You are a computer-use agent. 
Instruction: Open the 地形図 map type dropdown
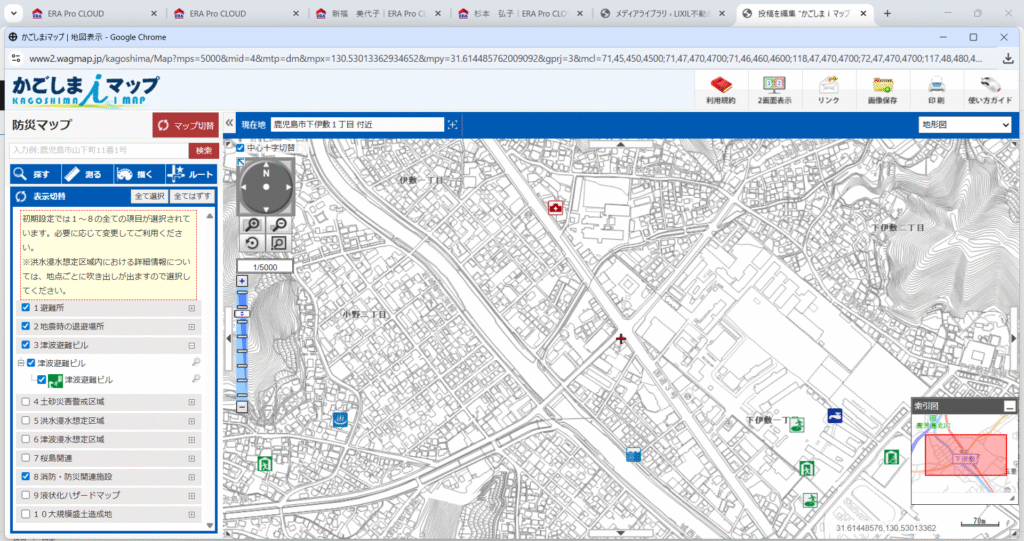(965, 125)
